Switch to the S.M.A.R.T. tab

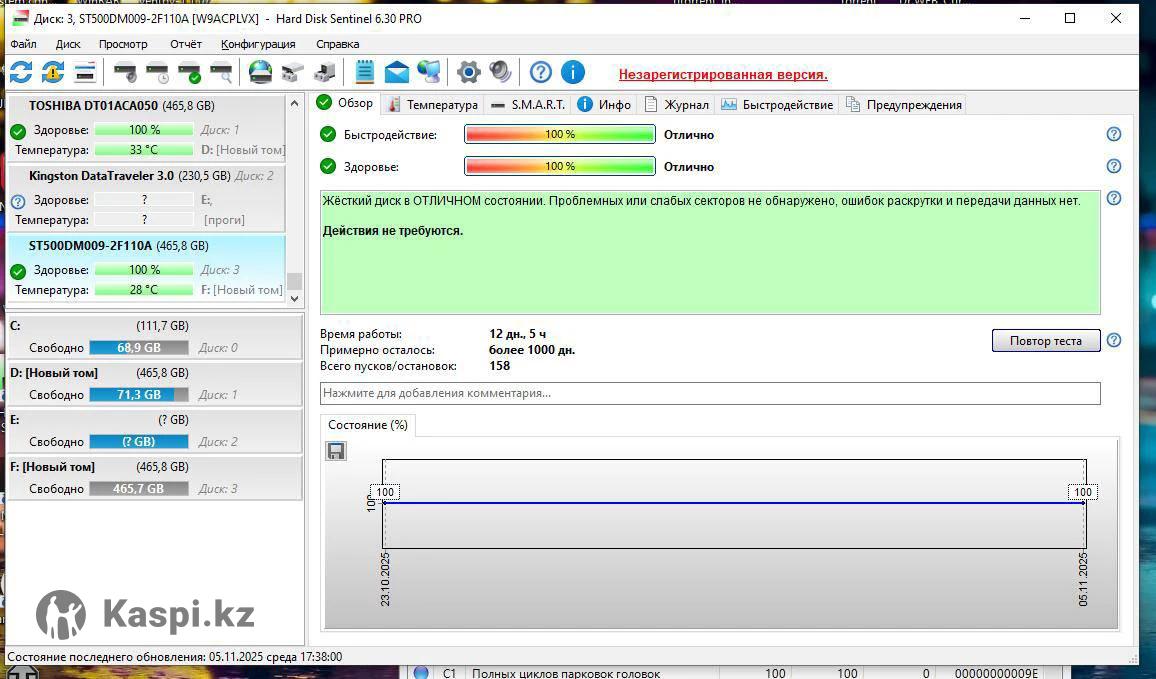click(528, 104)
